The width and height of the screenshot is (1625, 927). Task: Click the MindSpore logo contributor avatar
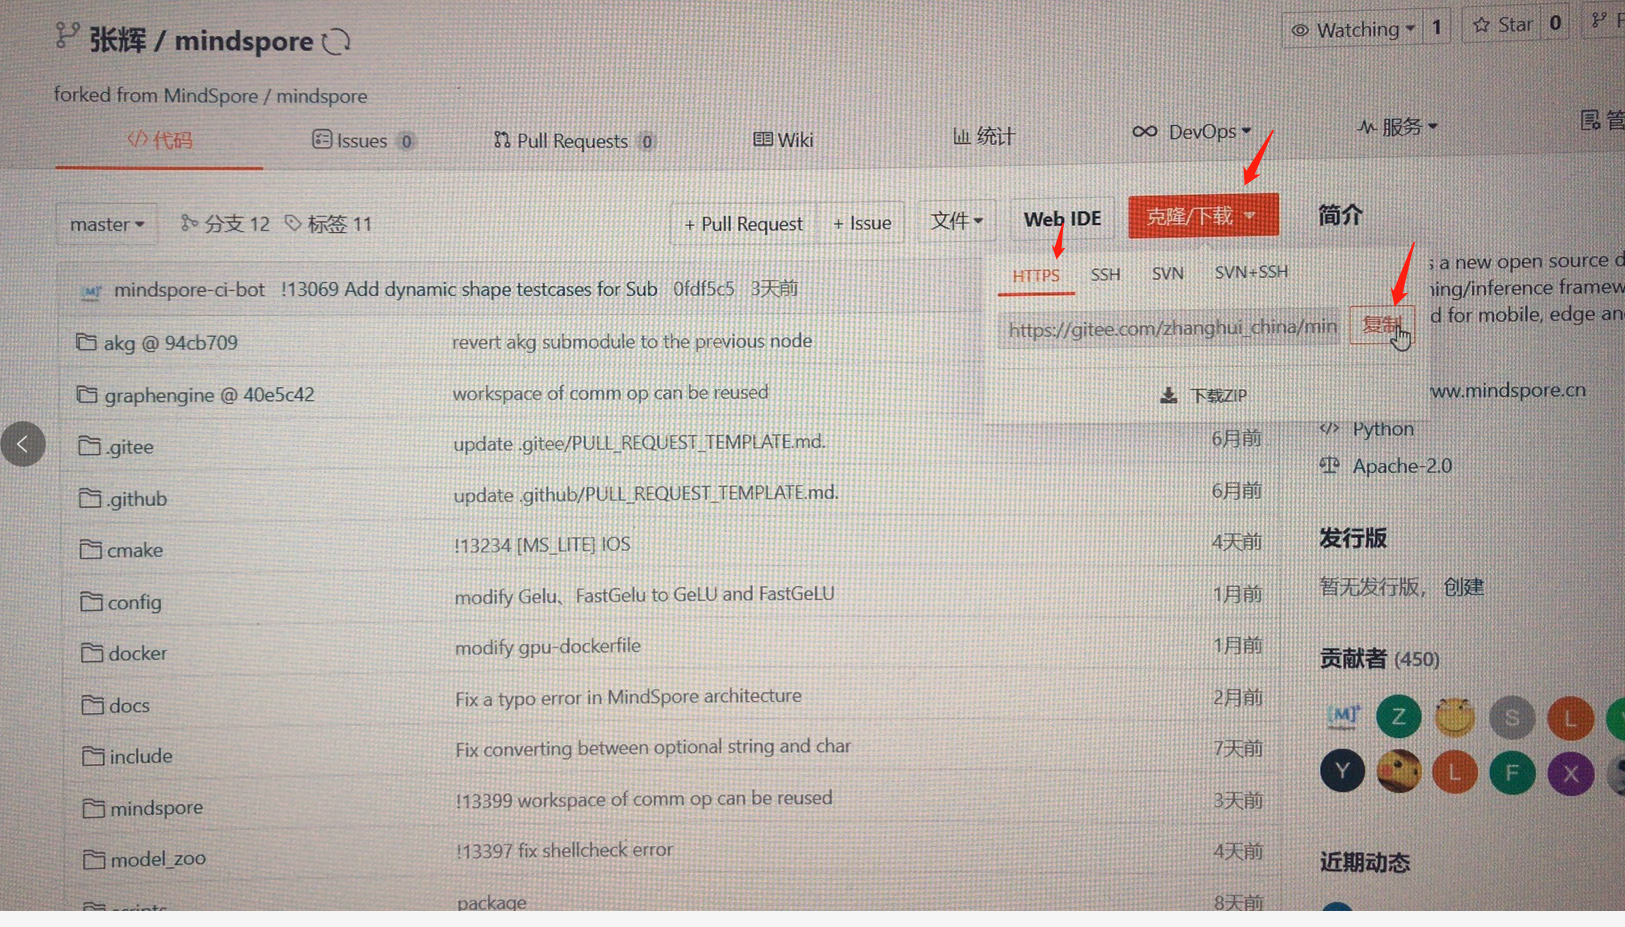coord(1343,715)
